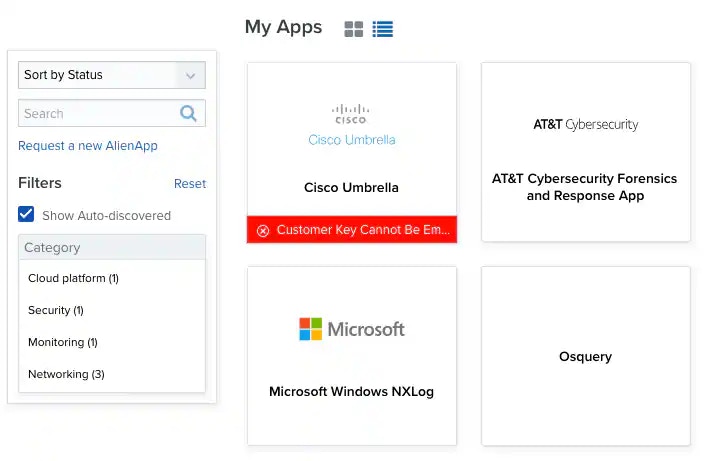
Task: Reset the filters
Action: (x=190, y=184)
